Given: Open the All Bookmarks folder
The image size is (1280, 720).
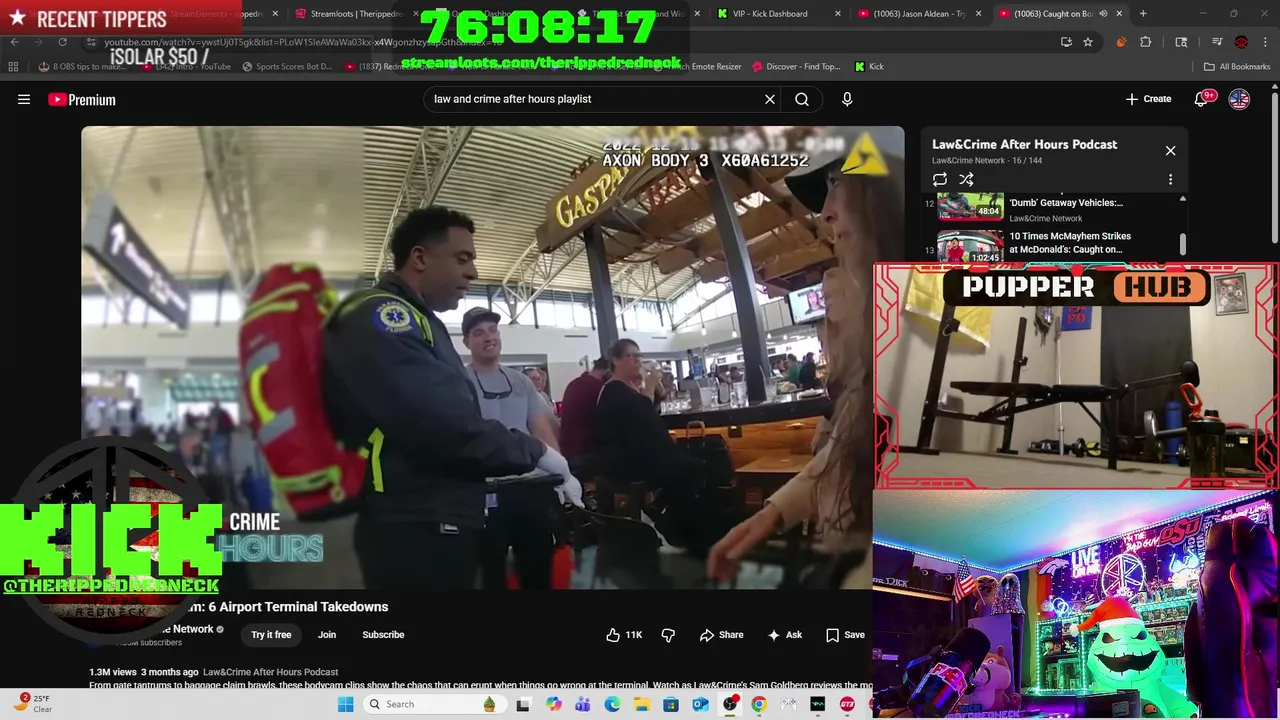Looking at the screenshot, I should (x=1237, y=67).
